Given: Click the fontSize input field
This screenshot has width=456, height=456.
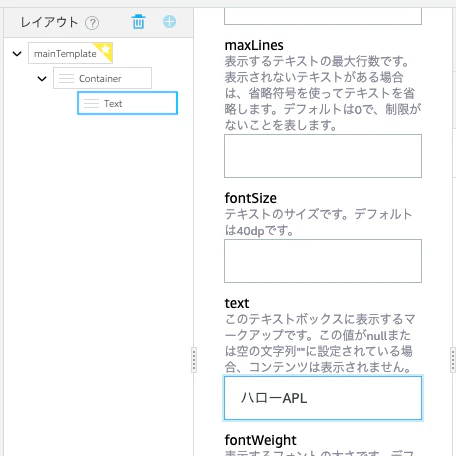Looking at the screenshot, I should 323,261.
